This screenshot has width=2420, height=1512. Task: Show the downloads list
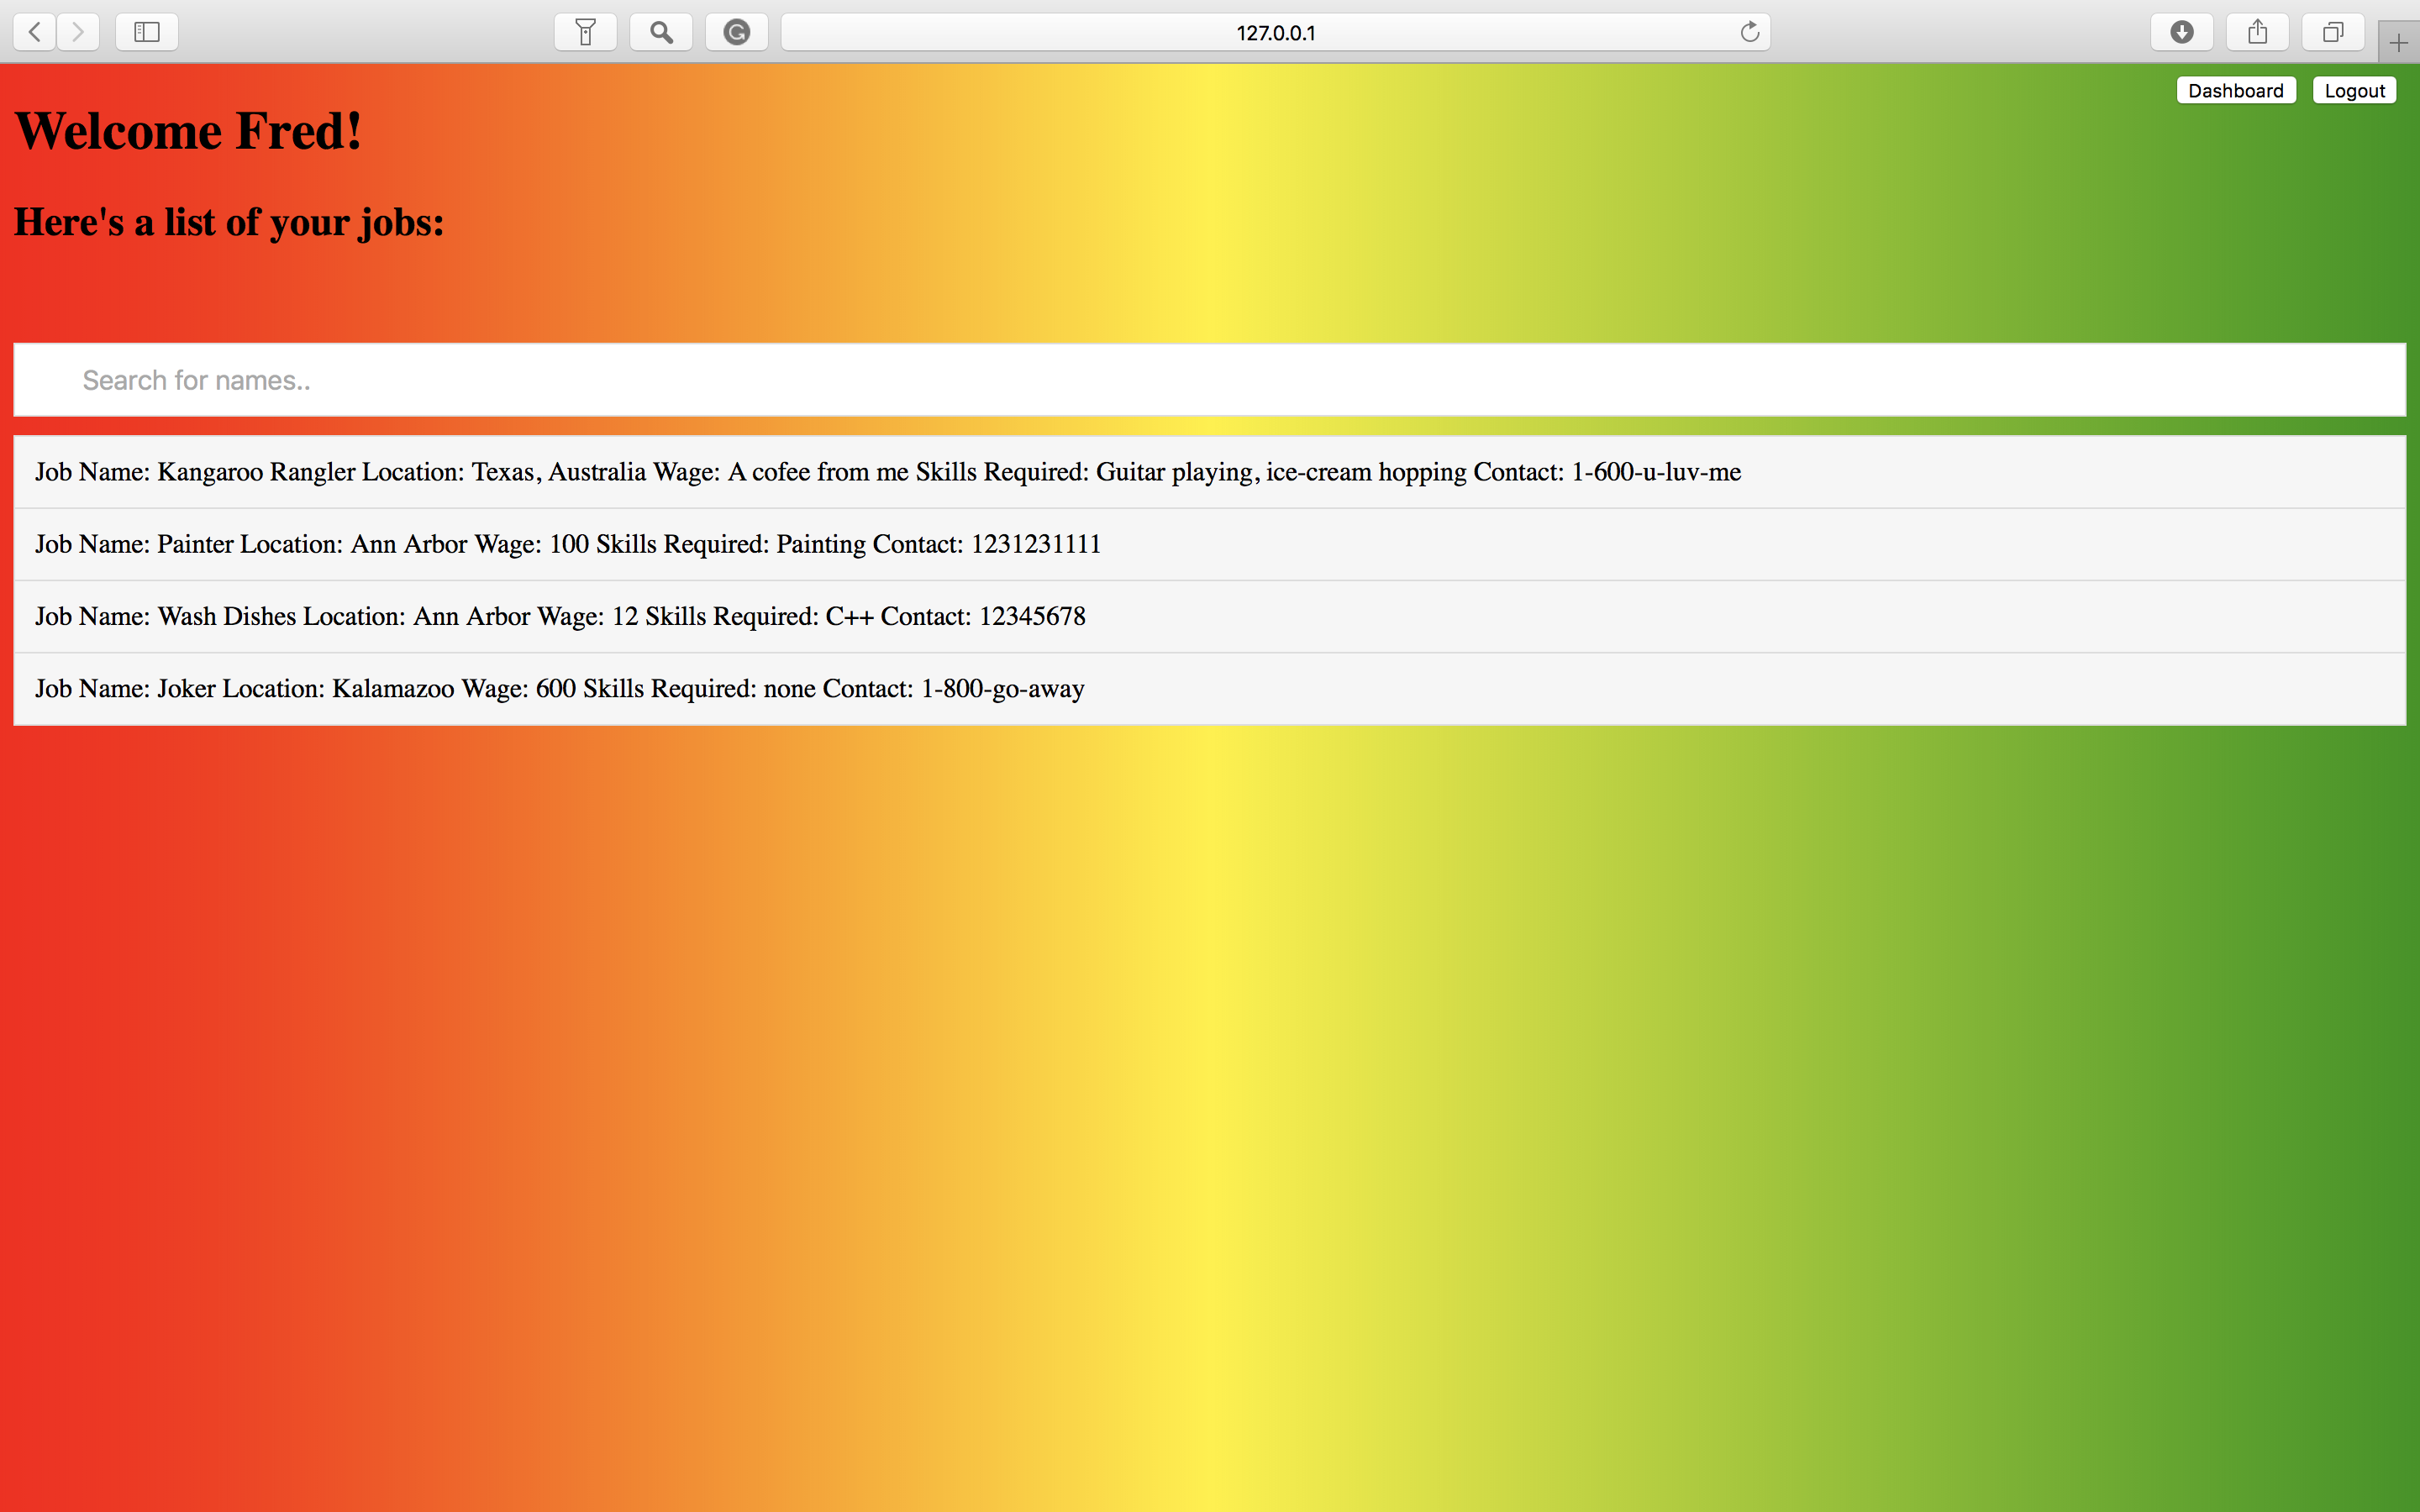pyautogui.click(x=2181, y=32)
